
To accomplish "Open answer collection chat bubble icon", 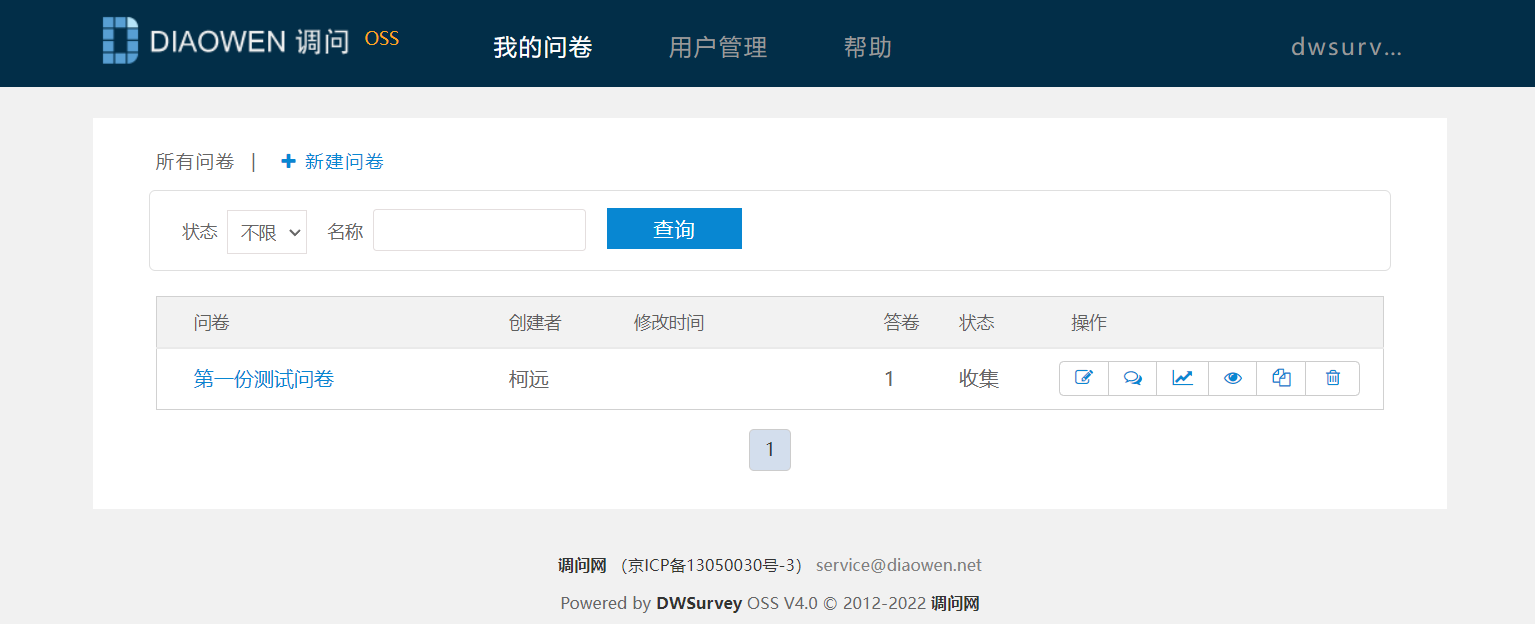I will point(1133,378).
